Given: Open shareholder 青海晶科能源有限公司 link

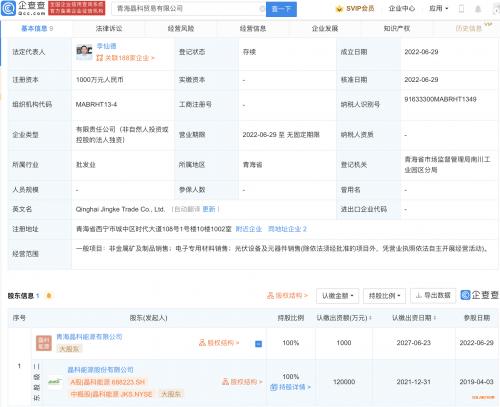Looking at the screenshot, I should tap(89, 337).
